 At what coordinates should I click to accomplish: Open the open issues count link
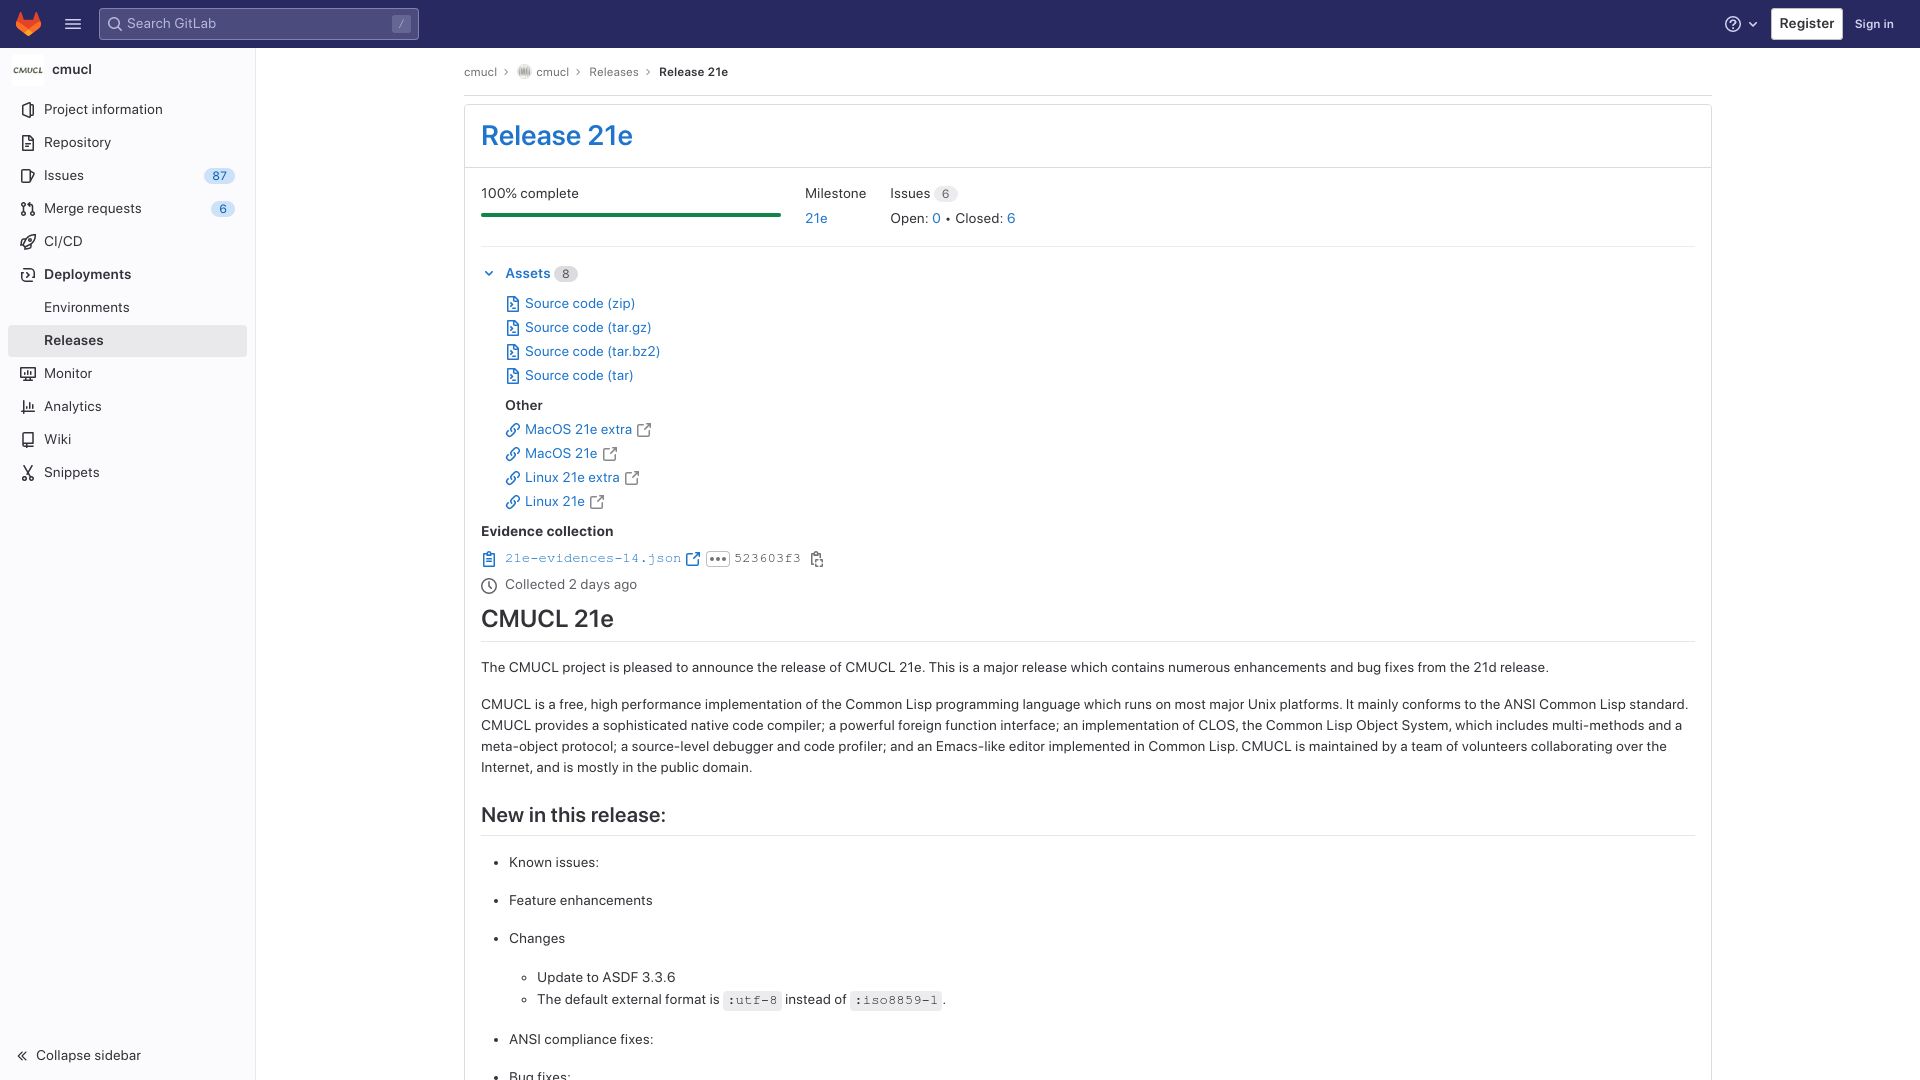tap(936, 219)
